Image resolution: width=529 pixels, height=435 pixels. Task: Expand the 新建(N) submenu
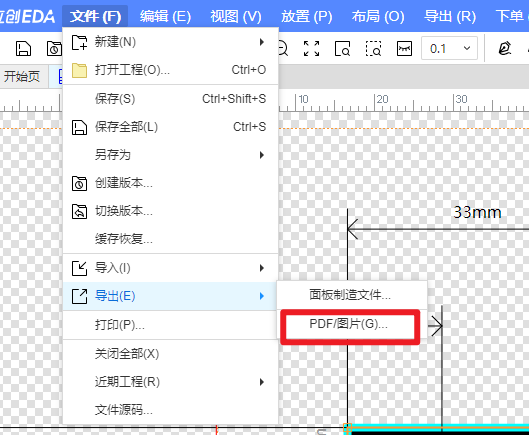[x=170, y=42]
